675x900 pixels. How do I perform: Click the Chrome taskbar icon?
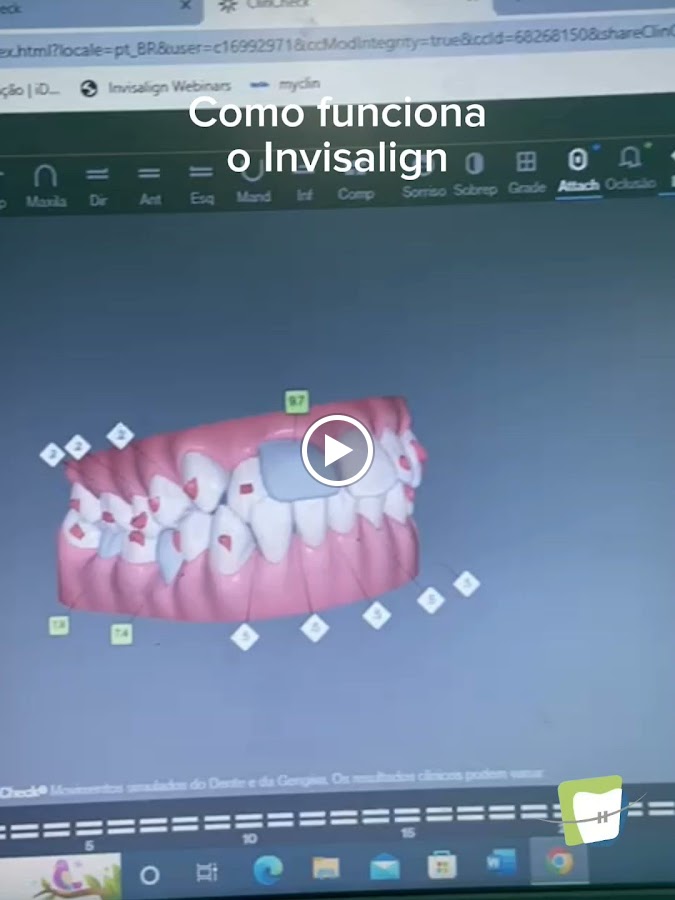click(558, 861)
